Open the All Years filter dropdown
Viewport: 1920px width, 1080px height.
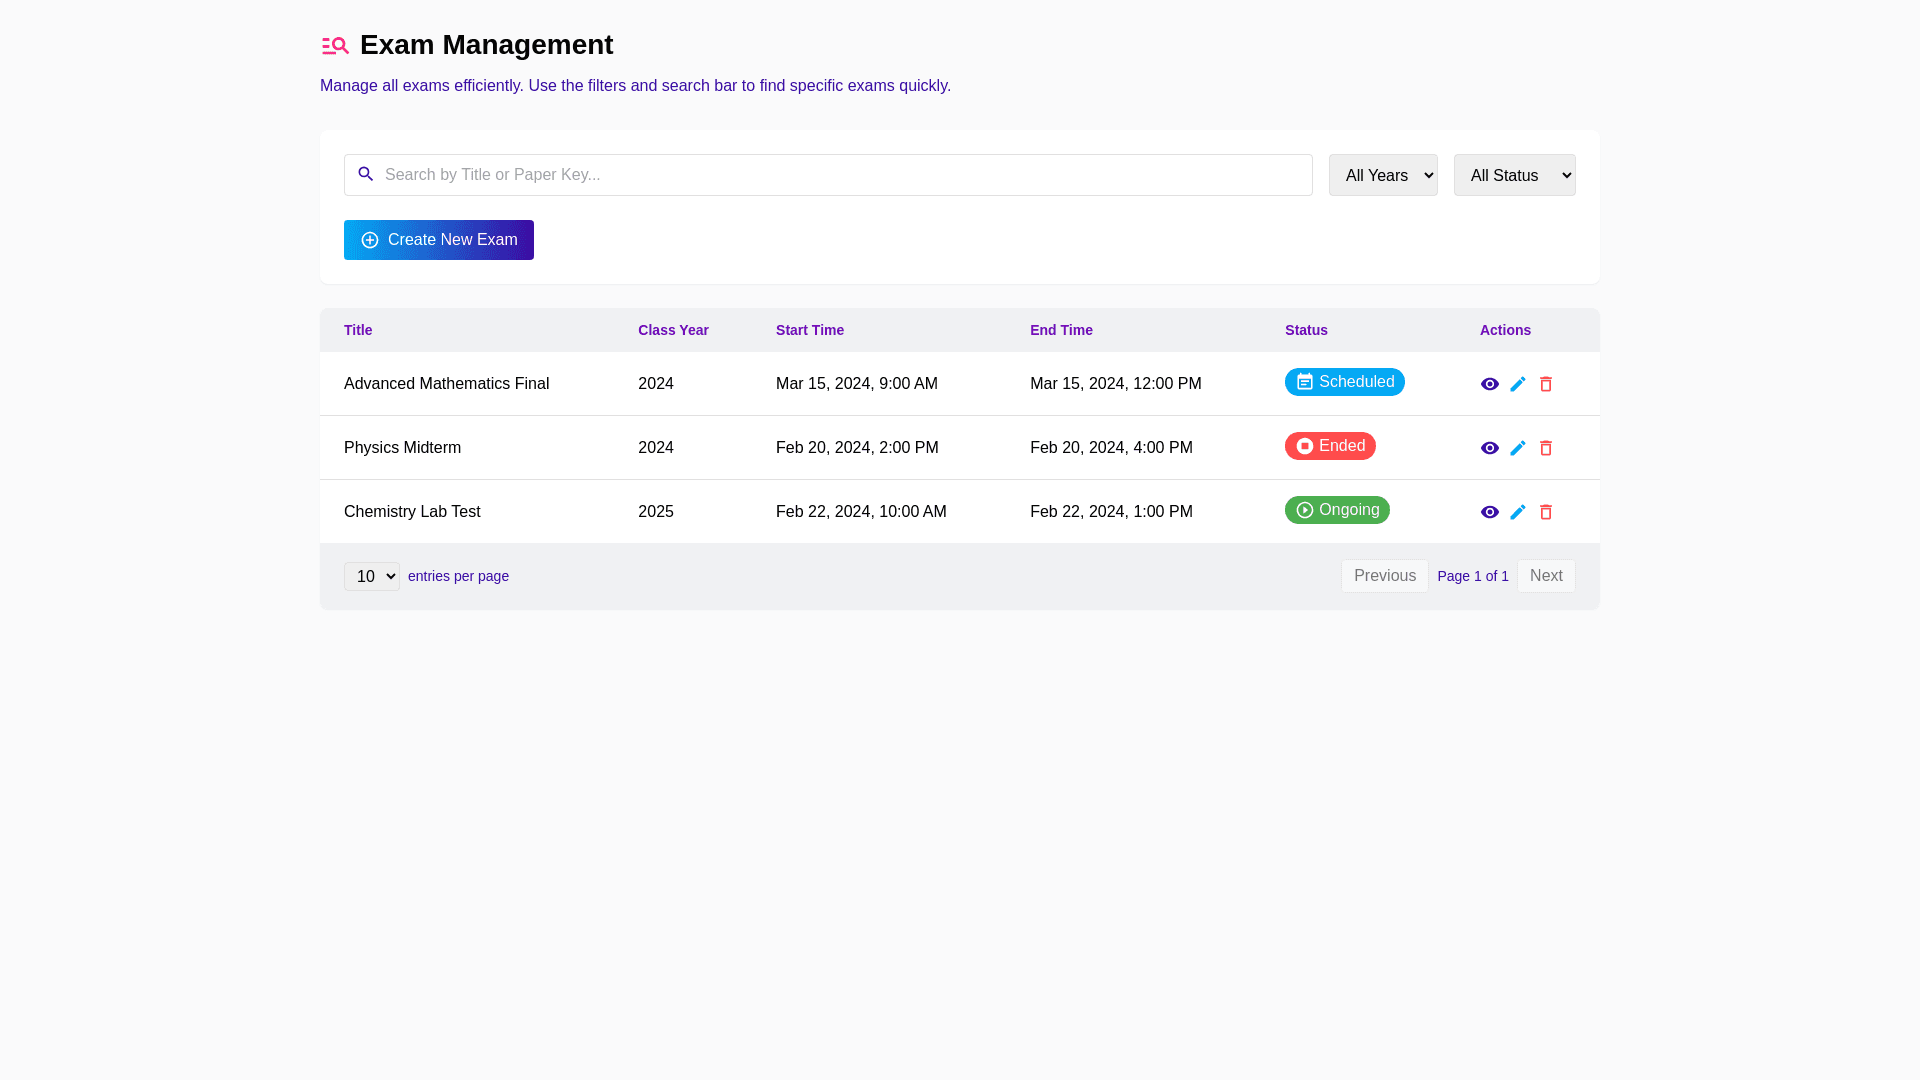point(1382,175)
